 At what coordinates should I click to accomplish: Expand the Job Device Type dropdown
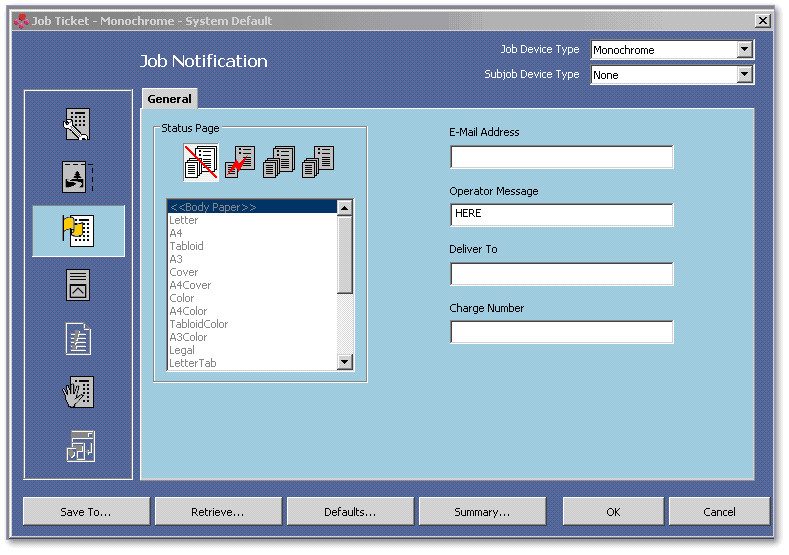pos(743,49)
